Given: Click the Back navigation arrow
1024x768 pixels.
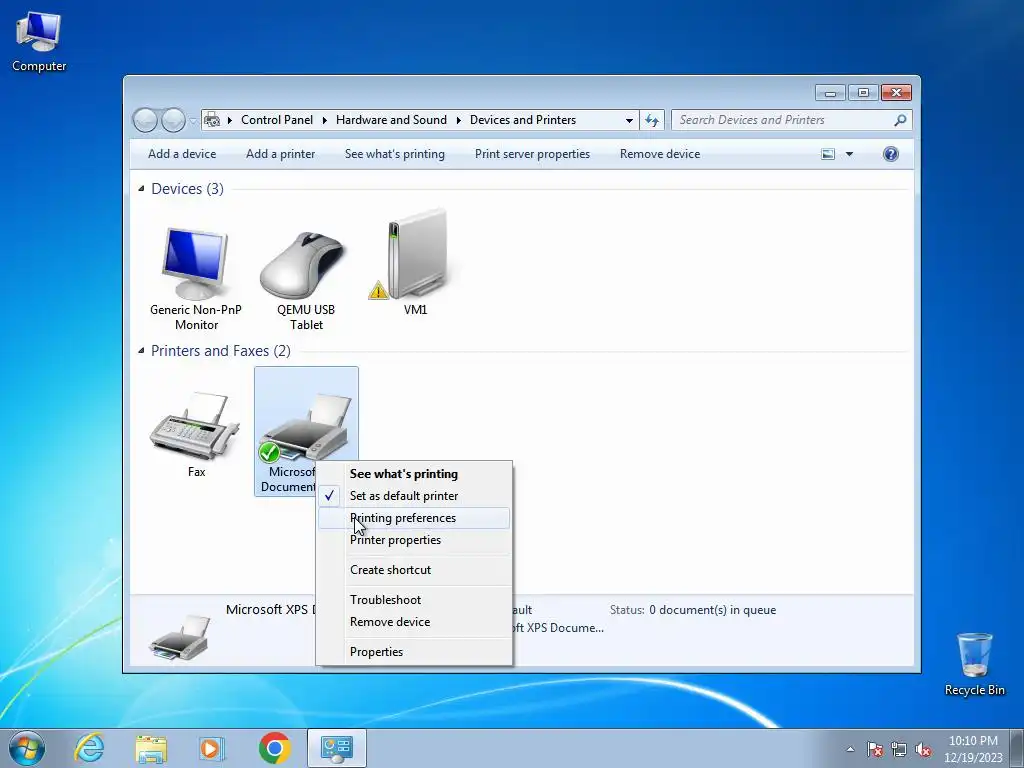Looking at the screenshot, I should click(145, 120).
